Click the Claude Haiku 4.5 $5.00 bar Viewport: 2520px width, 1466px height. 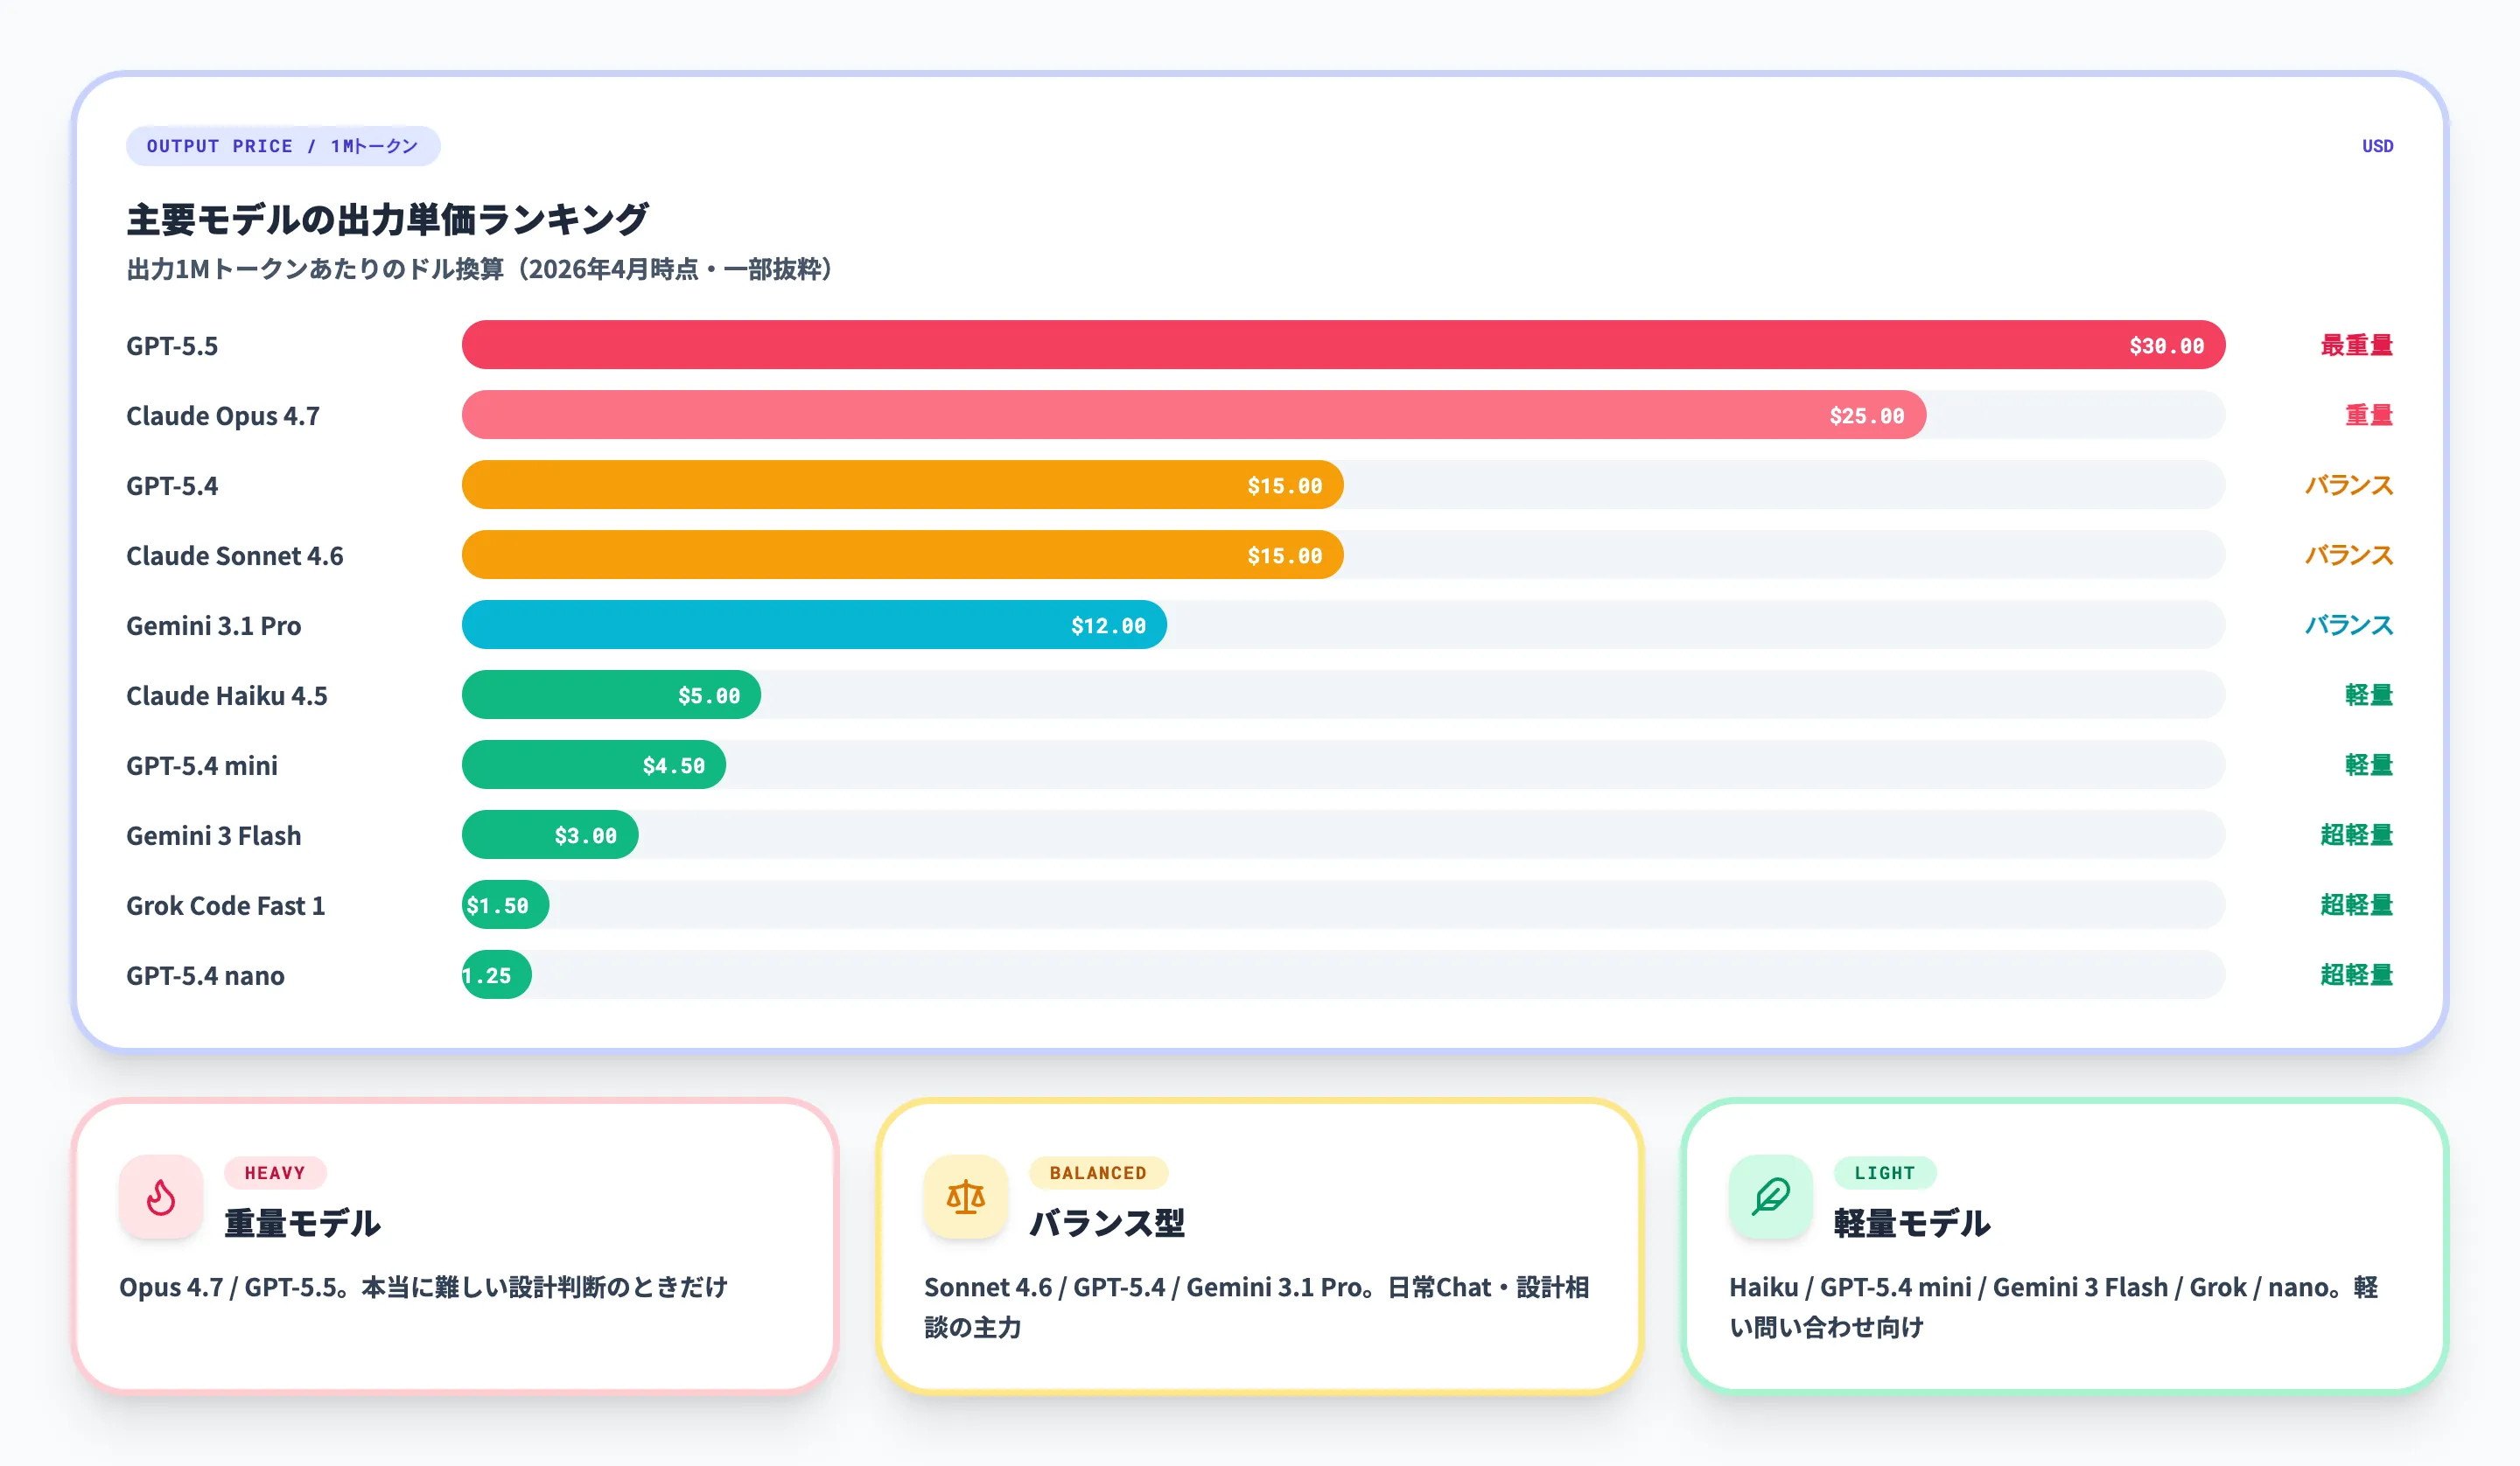(611, 695)
